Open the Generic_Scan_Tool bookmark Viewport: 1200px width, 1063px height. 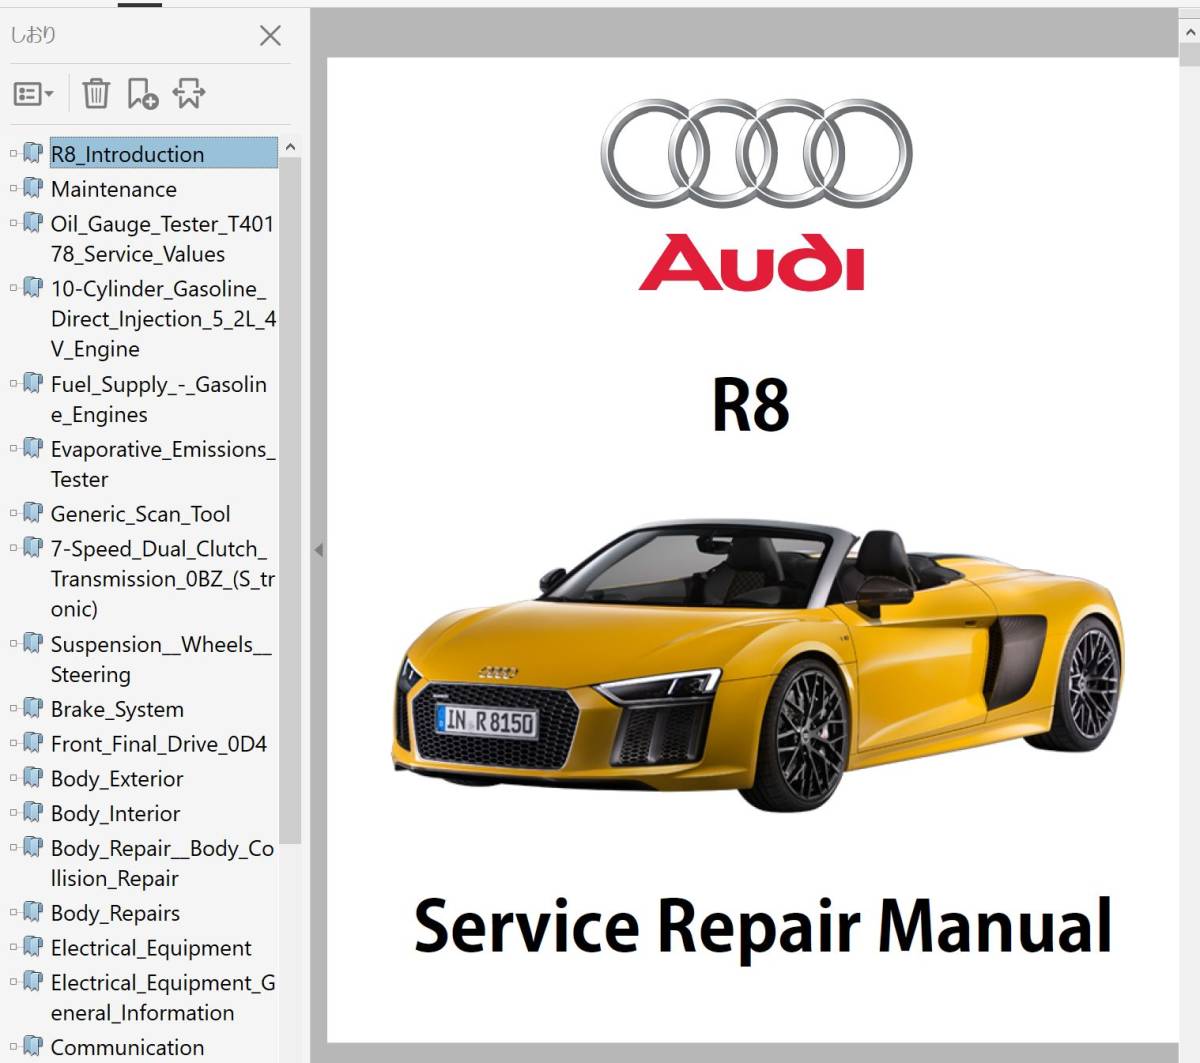pyautogui.click(x=141, y=514)
